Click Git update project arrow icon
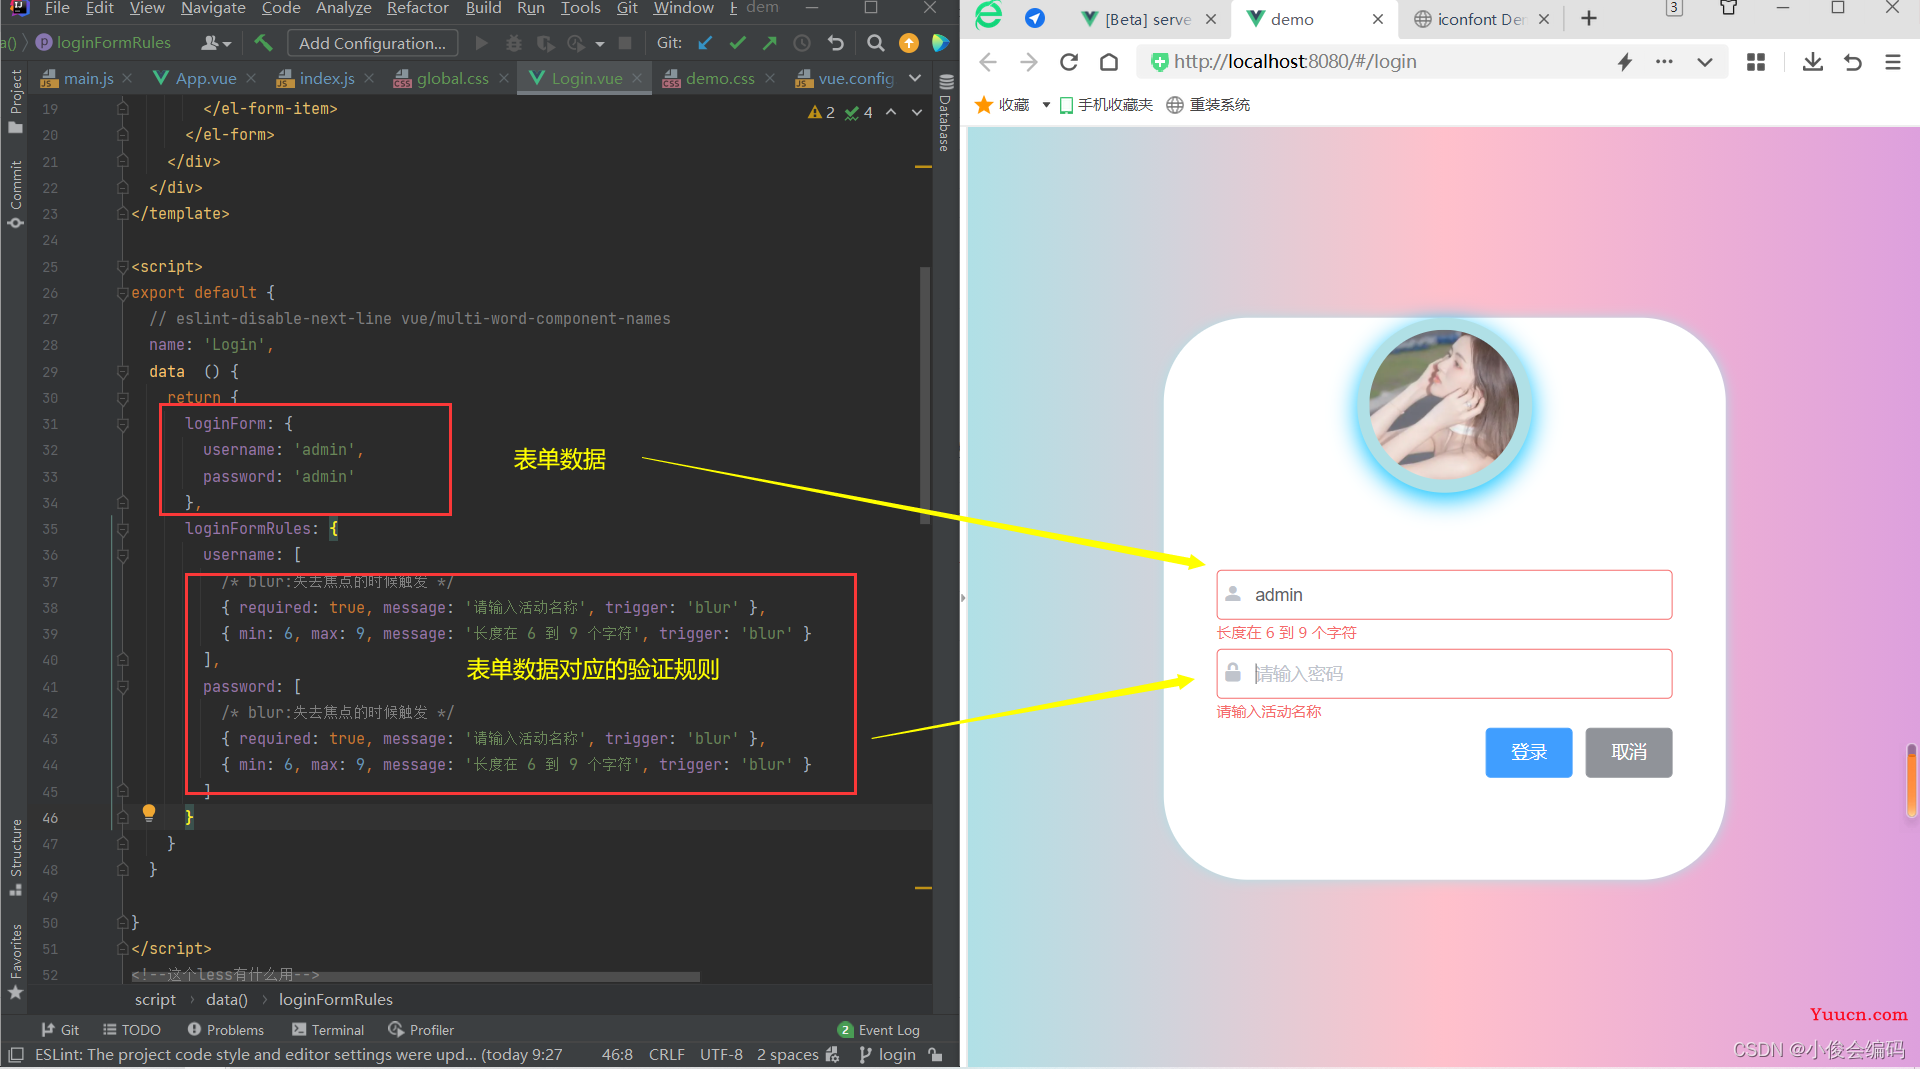Screen dimensions: 1920x1069 pos(705,43)
